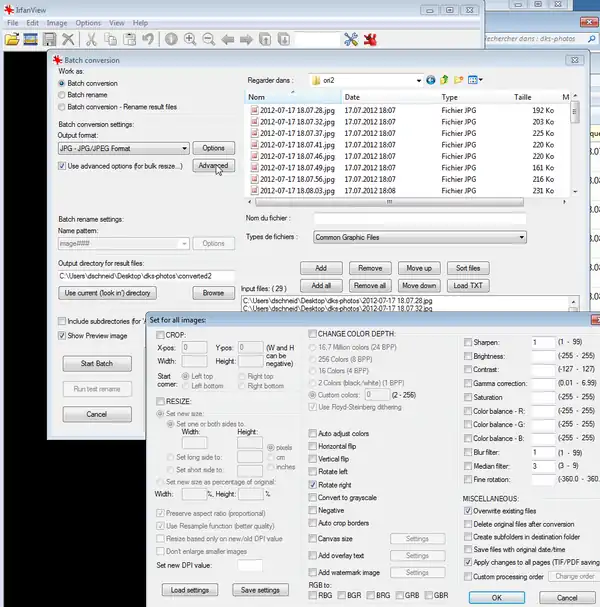Enable the CROP checkbox

pyautogui.click(x=159, y=335)
